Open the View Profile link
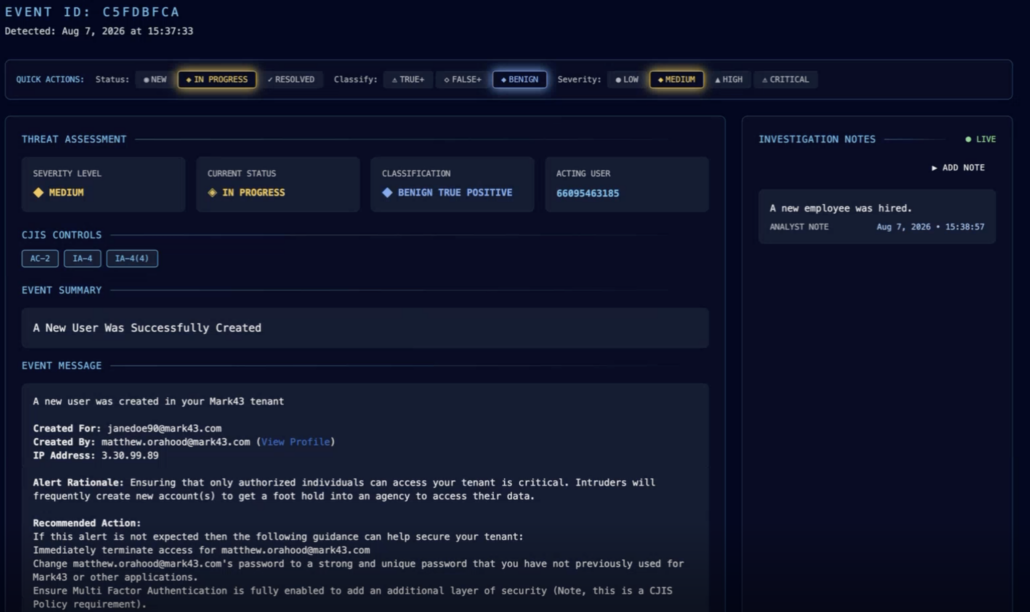 coord(296,442)
